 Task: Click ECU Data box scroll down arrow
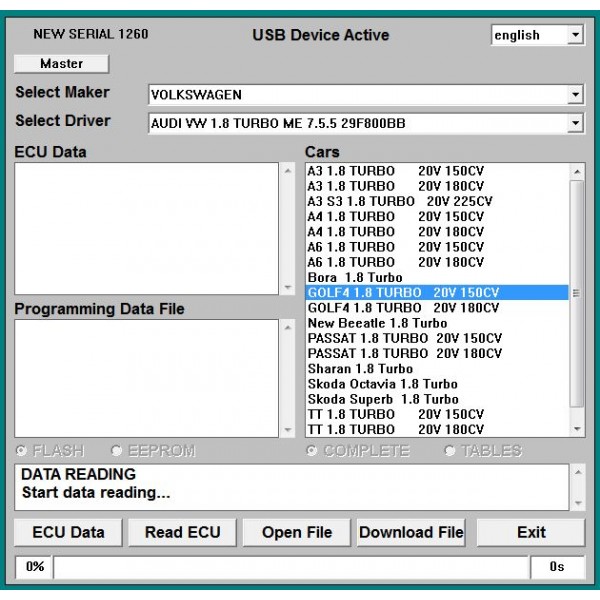point(288,287)
